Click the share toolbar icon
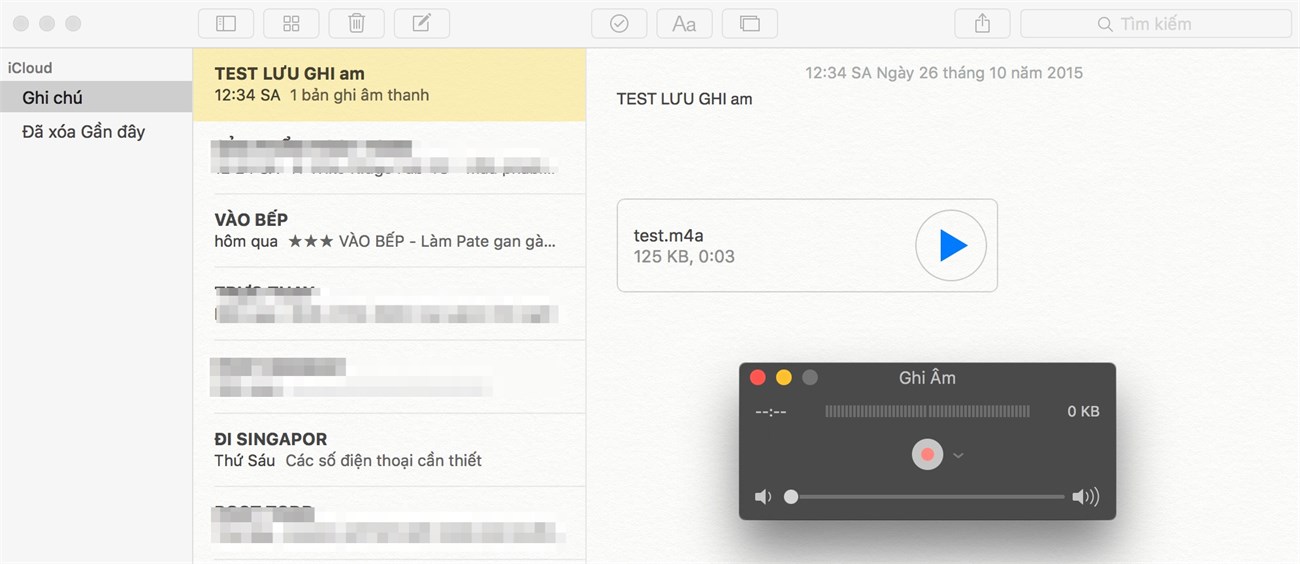This screenshot has height=564, width=1300. (x=982, y=23)
